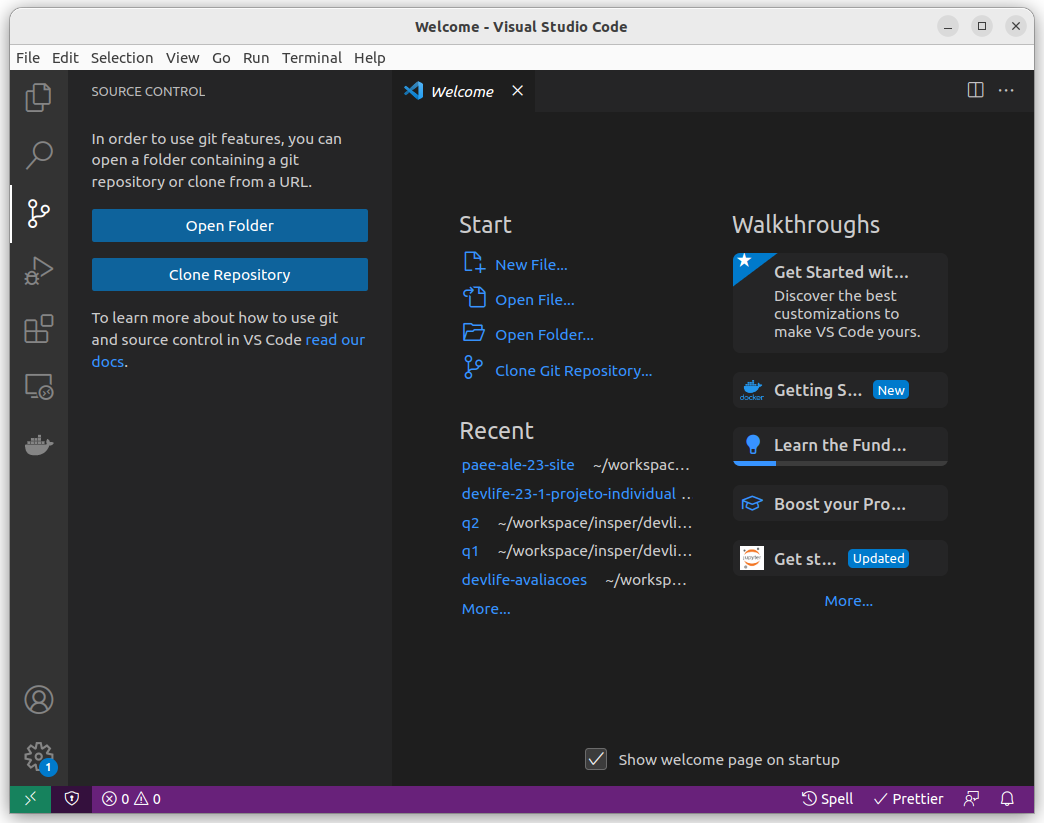Open the Manage gear icon
Screen dimensions: 1044x823
coord(39,756)
